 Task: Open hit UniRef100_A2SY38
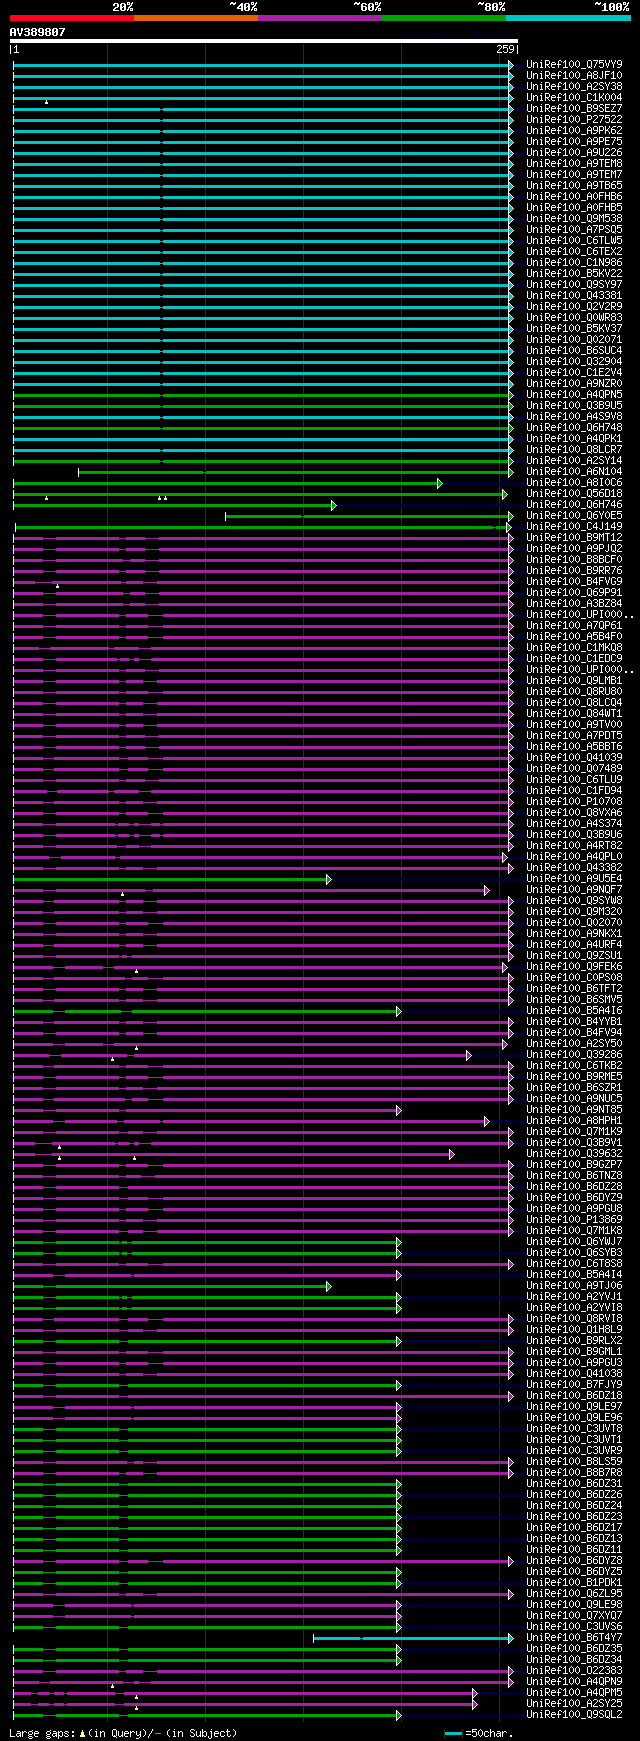[574, 86]
